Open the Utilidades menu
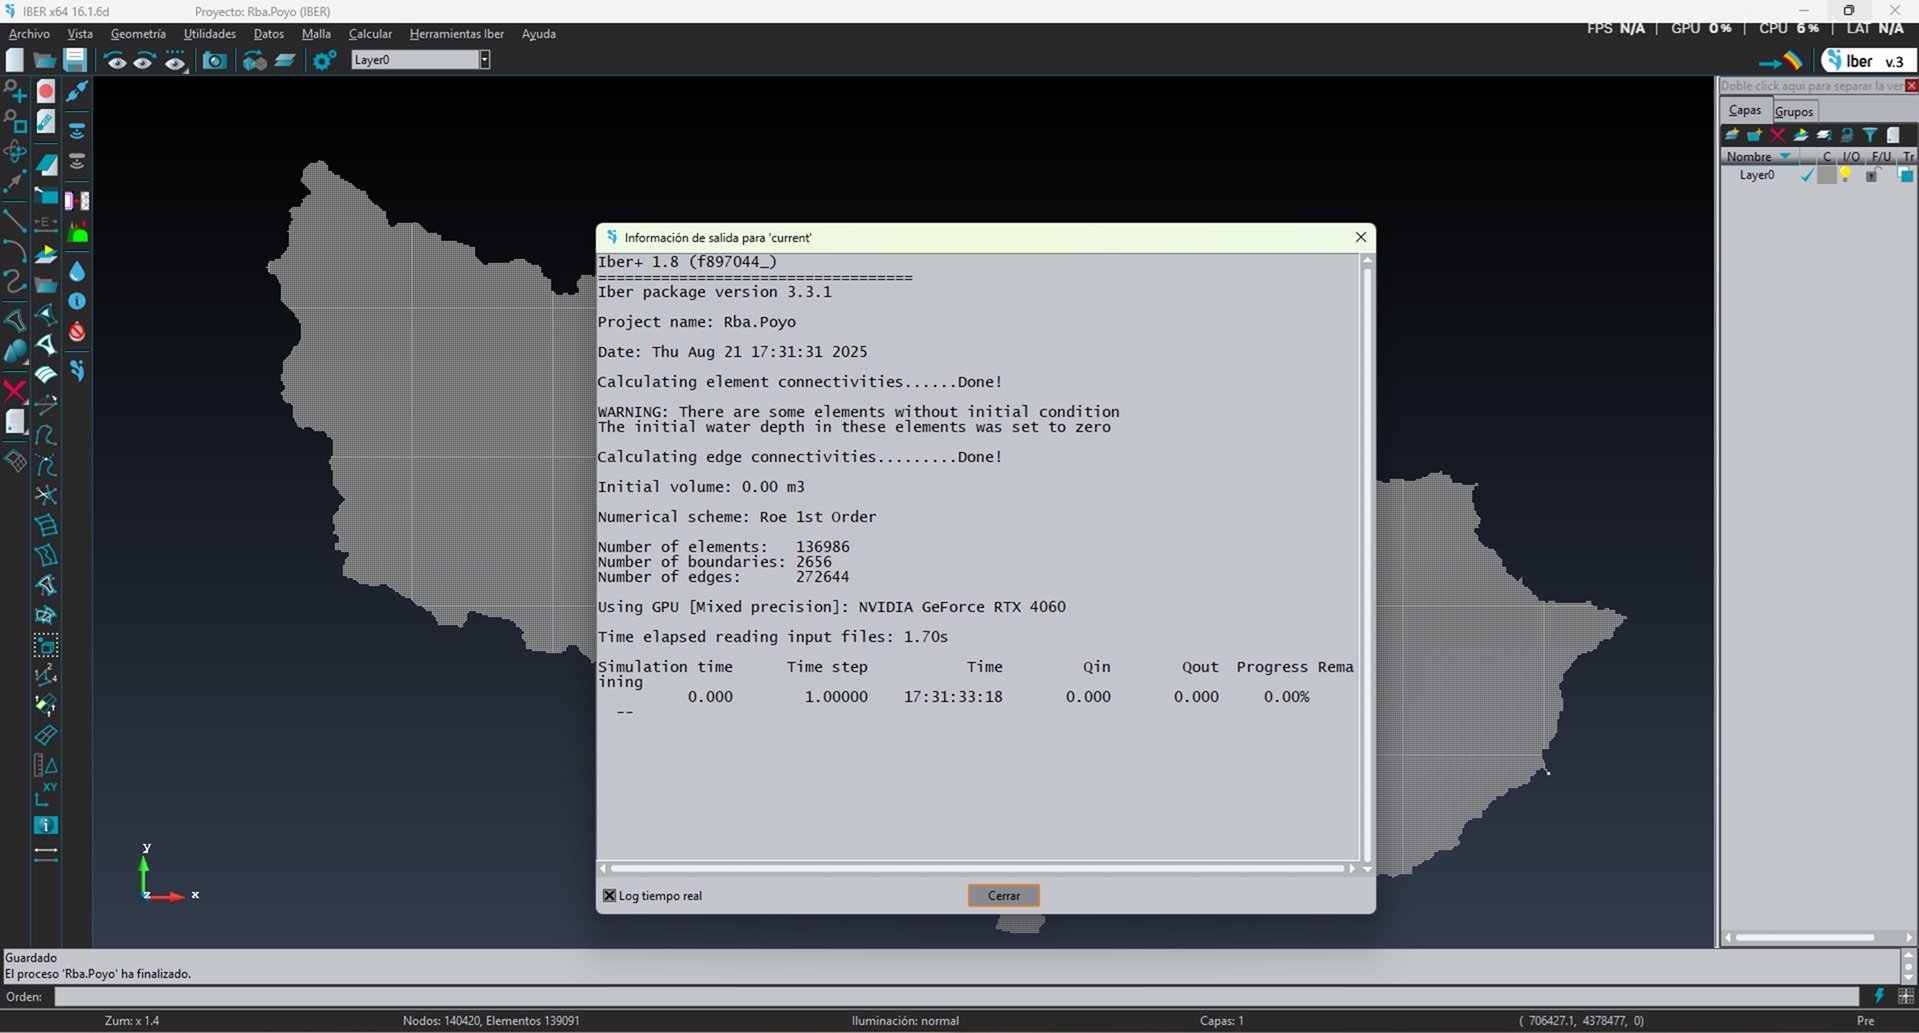Image resolution: width=1919 pixels, height=1033 pixels. tap(210, 34)
